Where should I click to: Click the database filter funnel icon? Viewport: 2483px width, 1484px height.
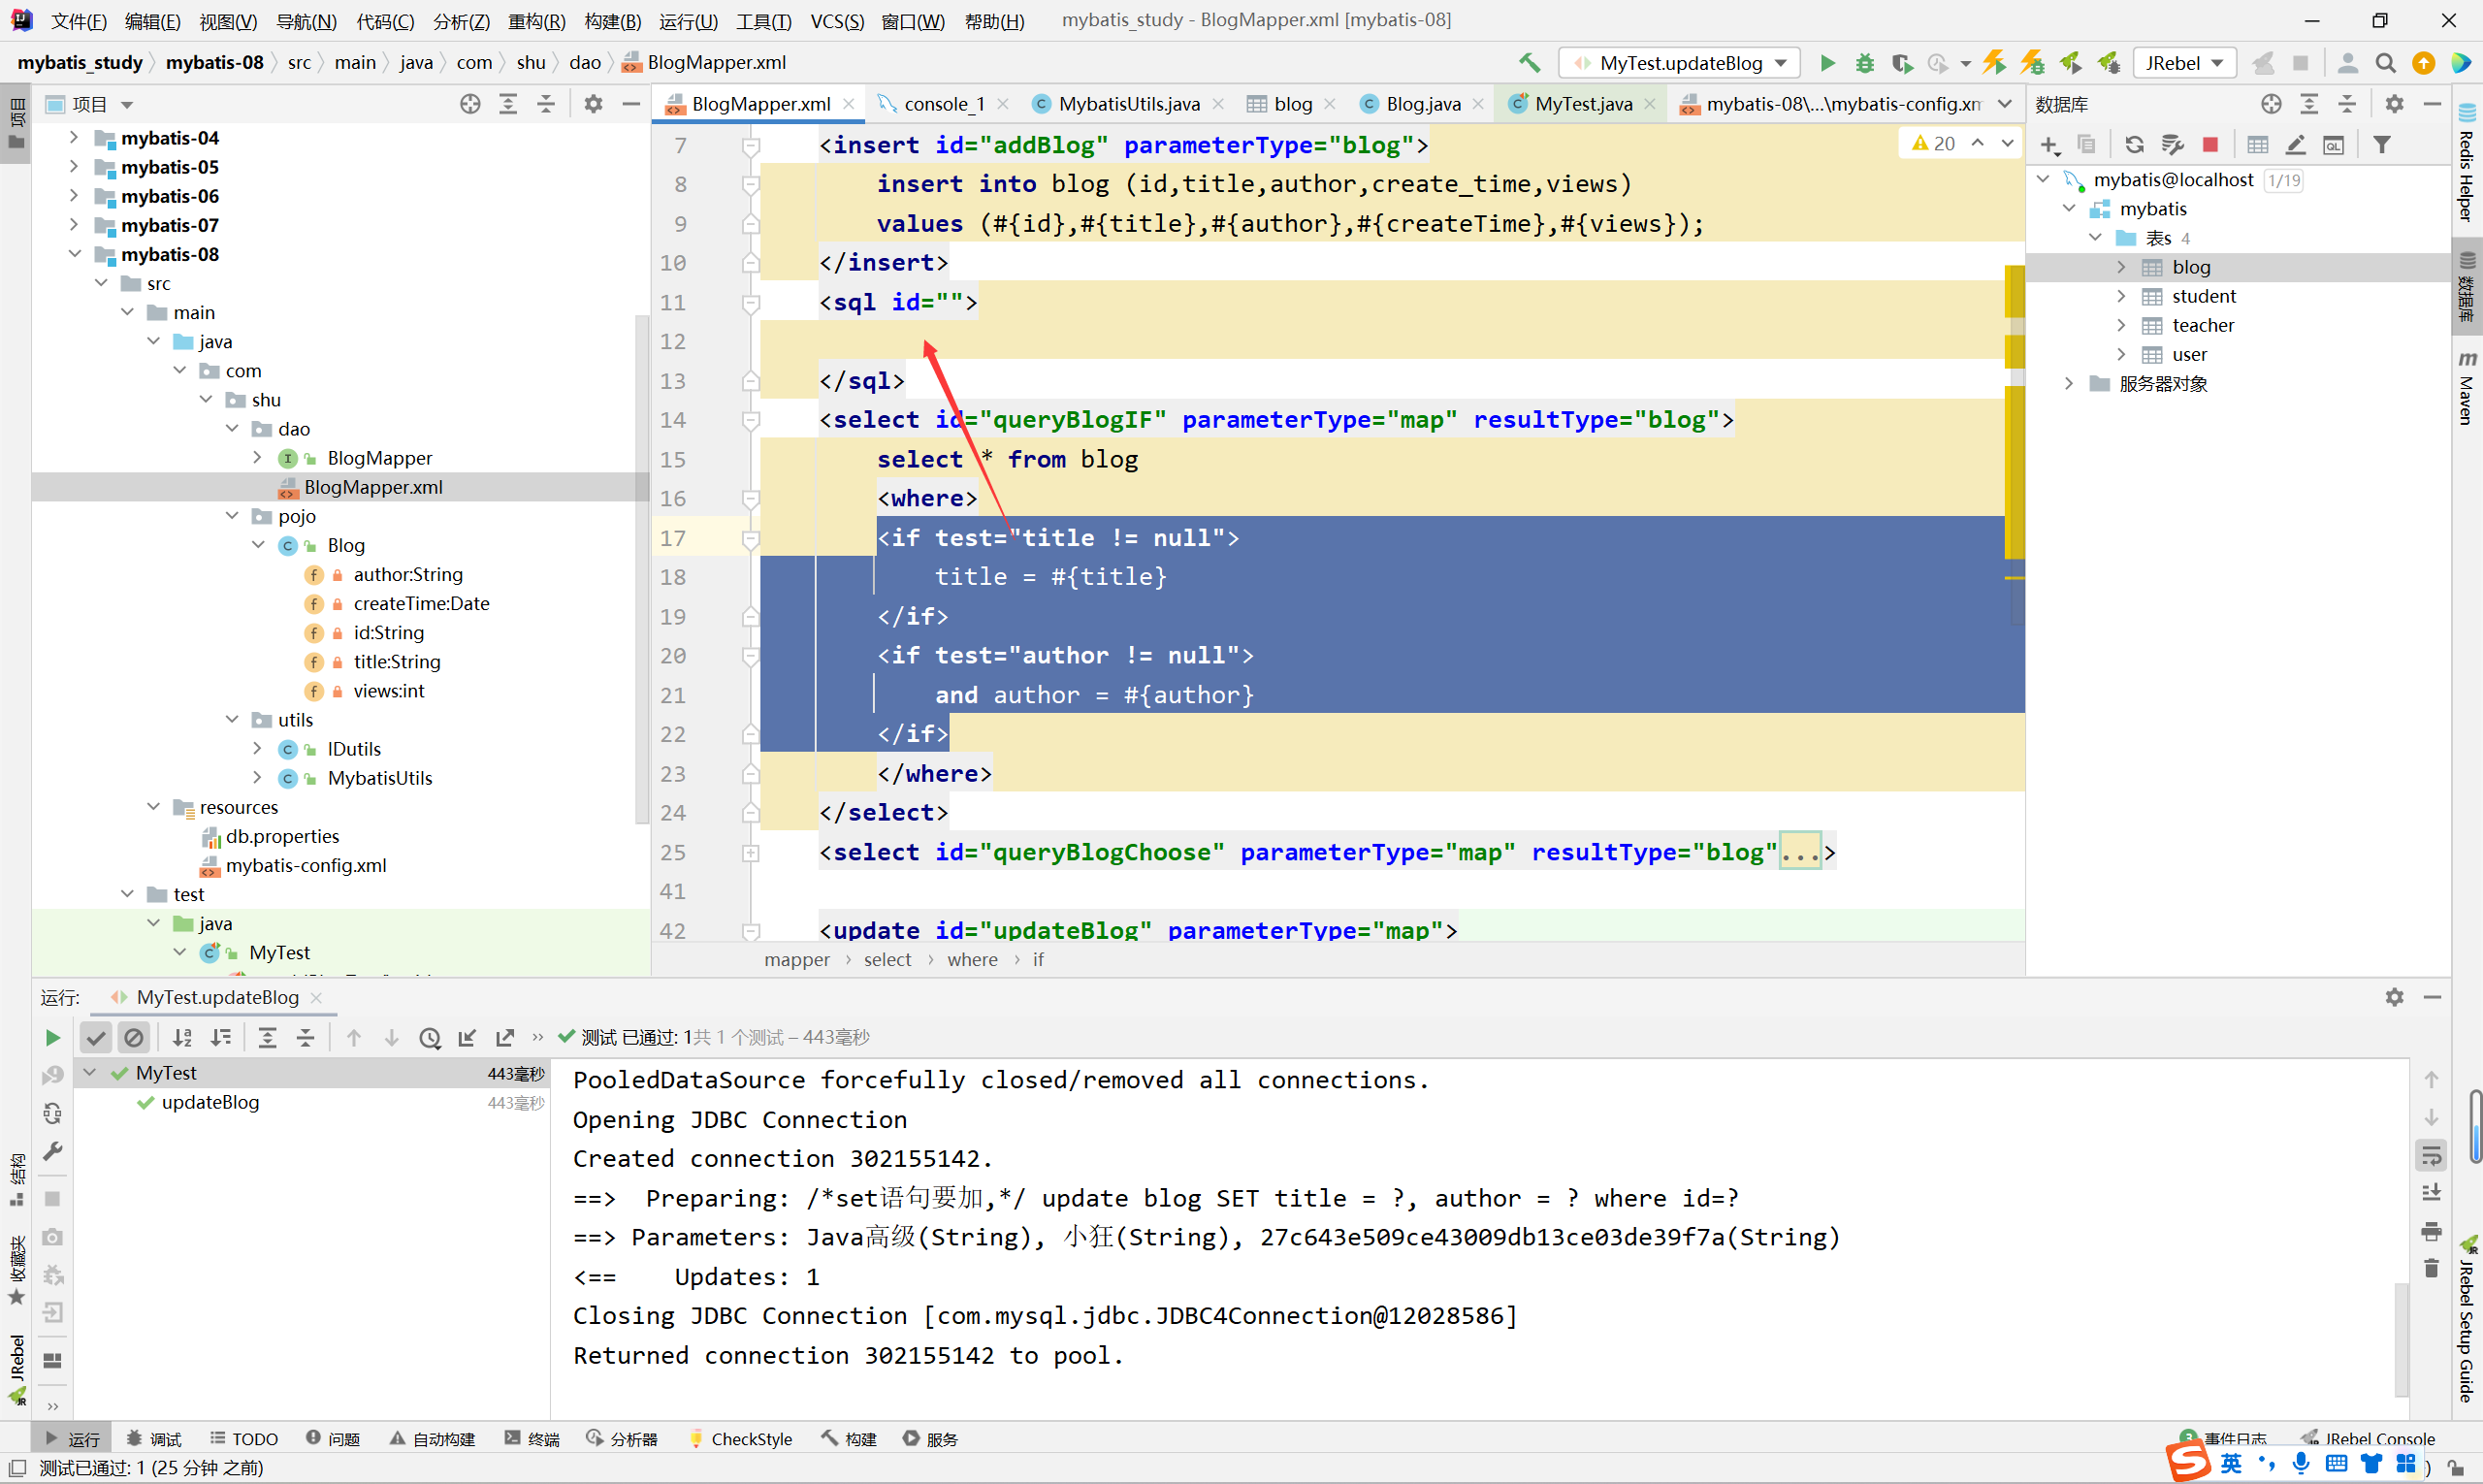click(2382, 145)
